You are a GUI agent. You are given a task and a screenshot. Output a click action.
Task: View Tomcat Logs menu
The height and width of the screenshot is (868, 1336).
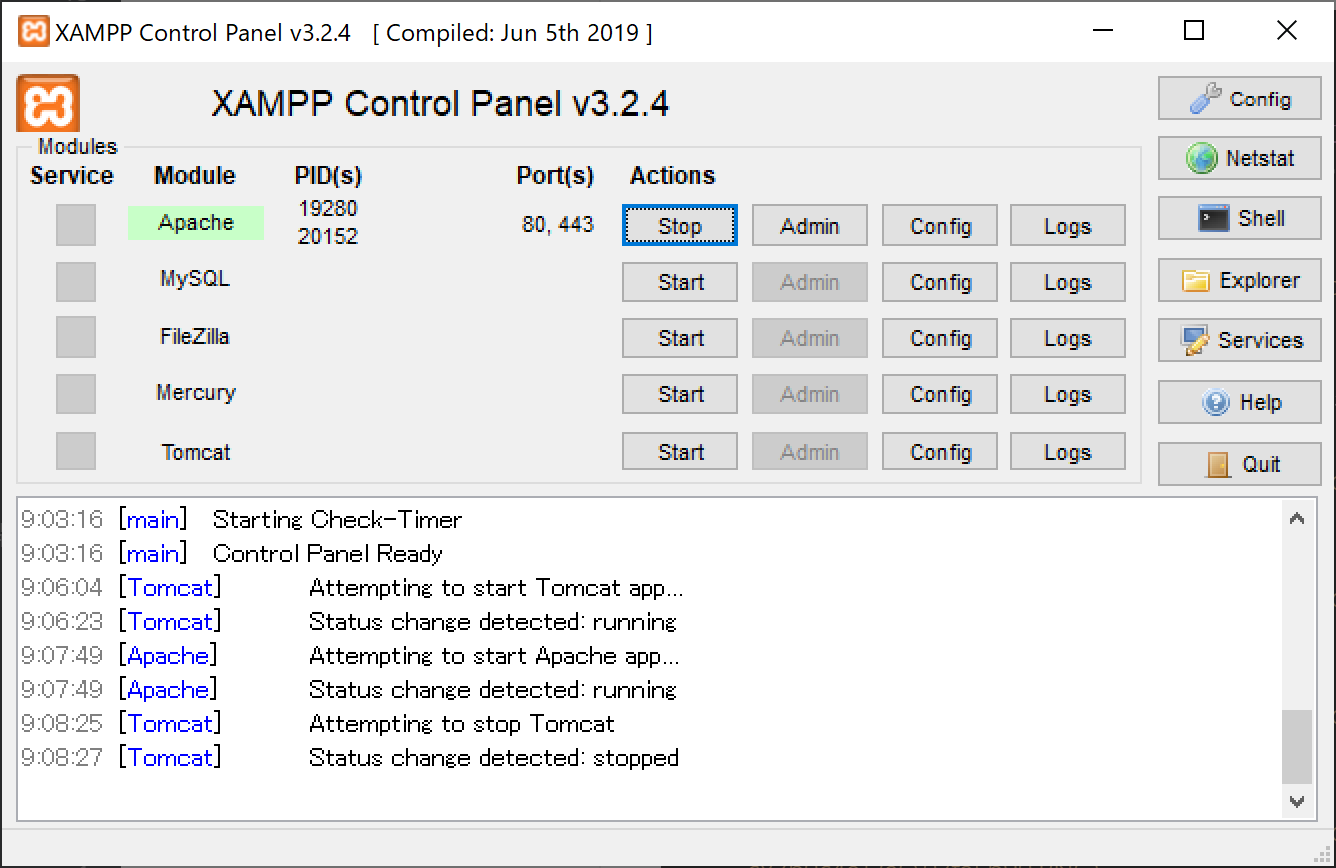coord(1068,452)
